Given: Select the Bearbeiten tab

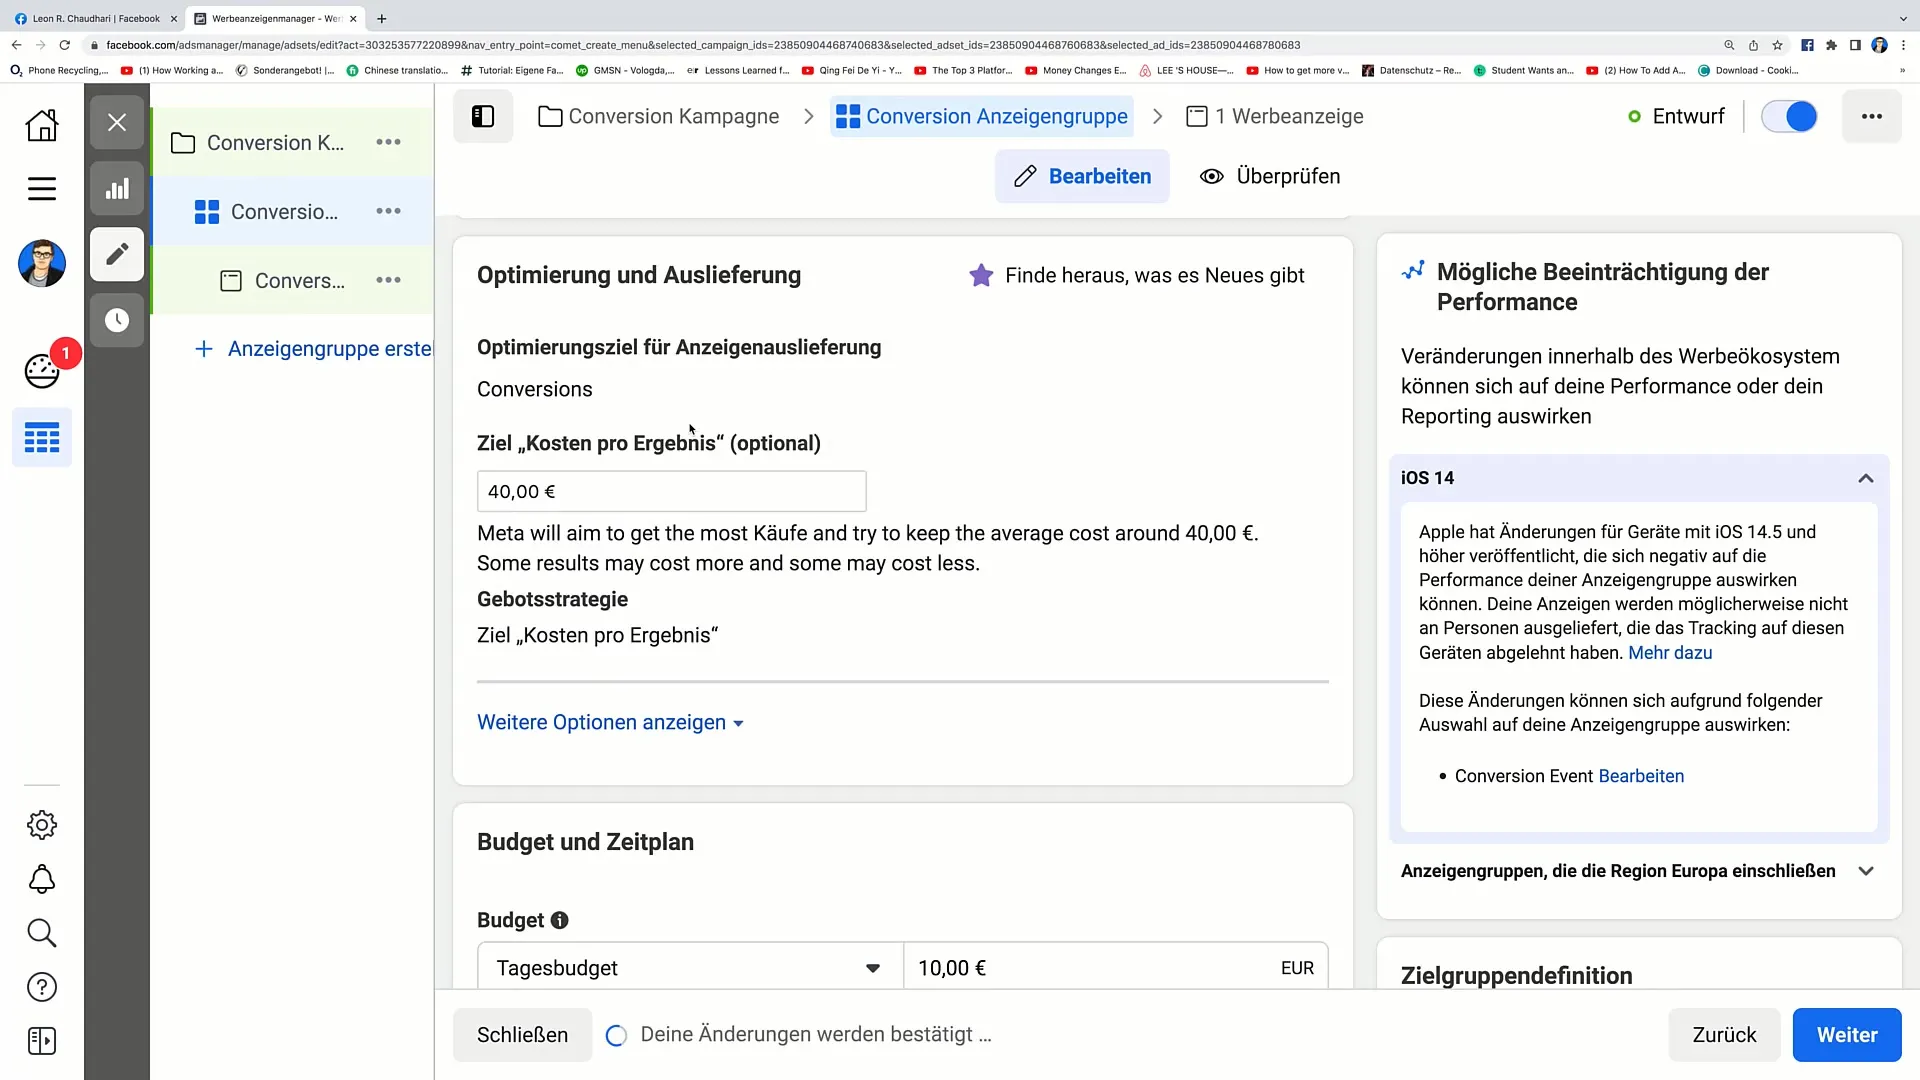Looking at the screenshot, I should [1082, 177].
